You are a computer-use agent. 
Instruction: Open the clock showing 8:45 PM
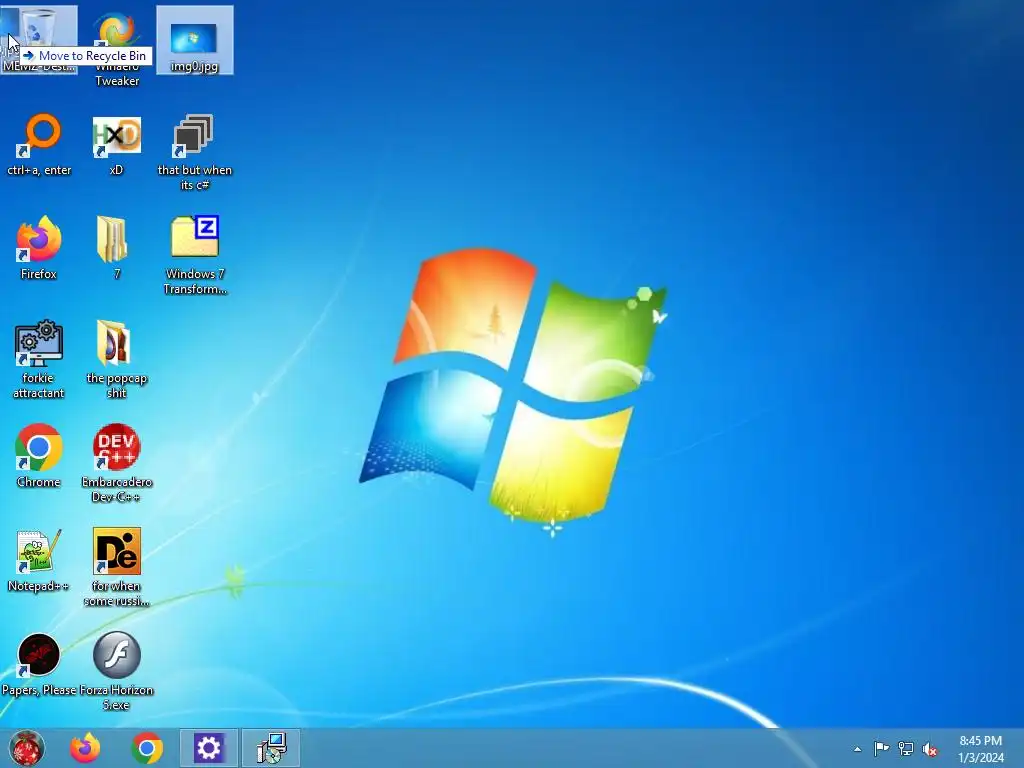981,749
